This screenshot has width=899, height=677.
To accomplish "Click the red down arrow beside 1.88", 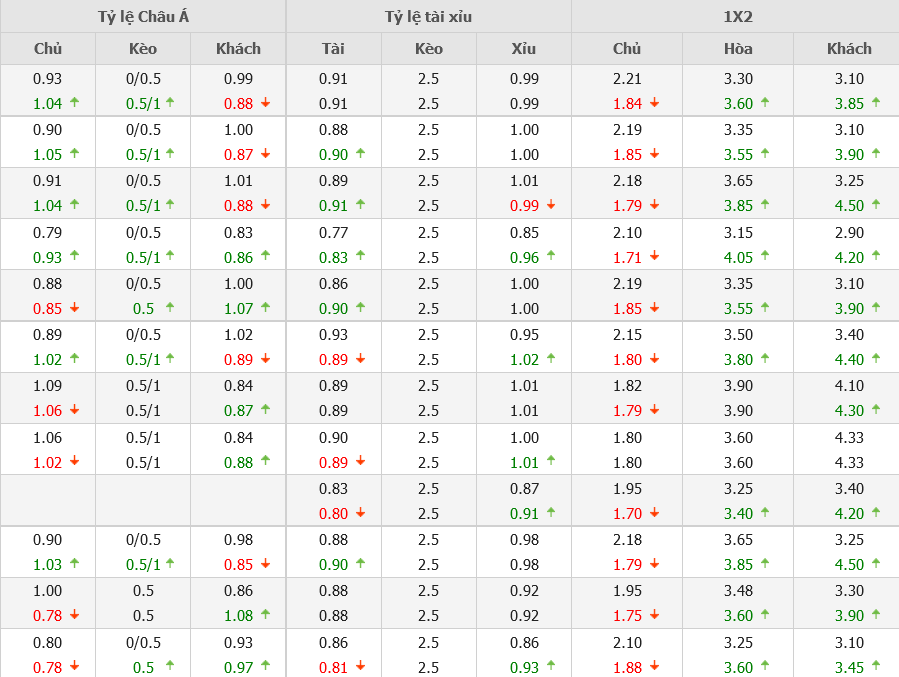I will pos(654,666).
